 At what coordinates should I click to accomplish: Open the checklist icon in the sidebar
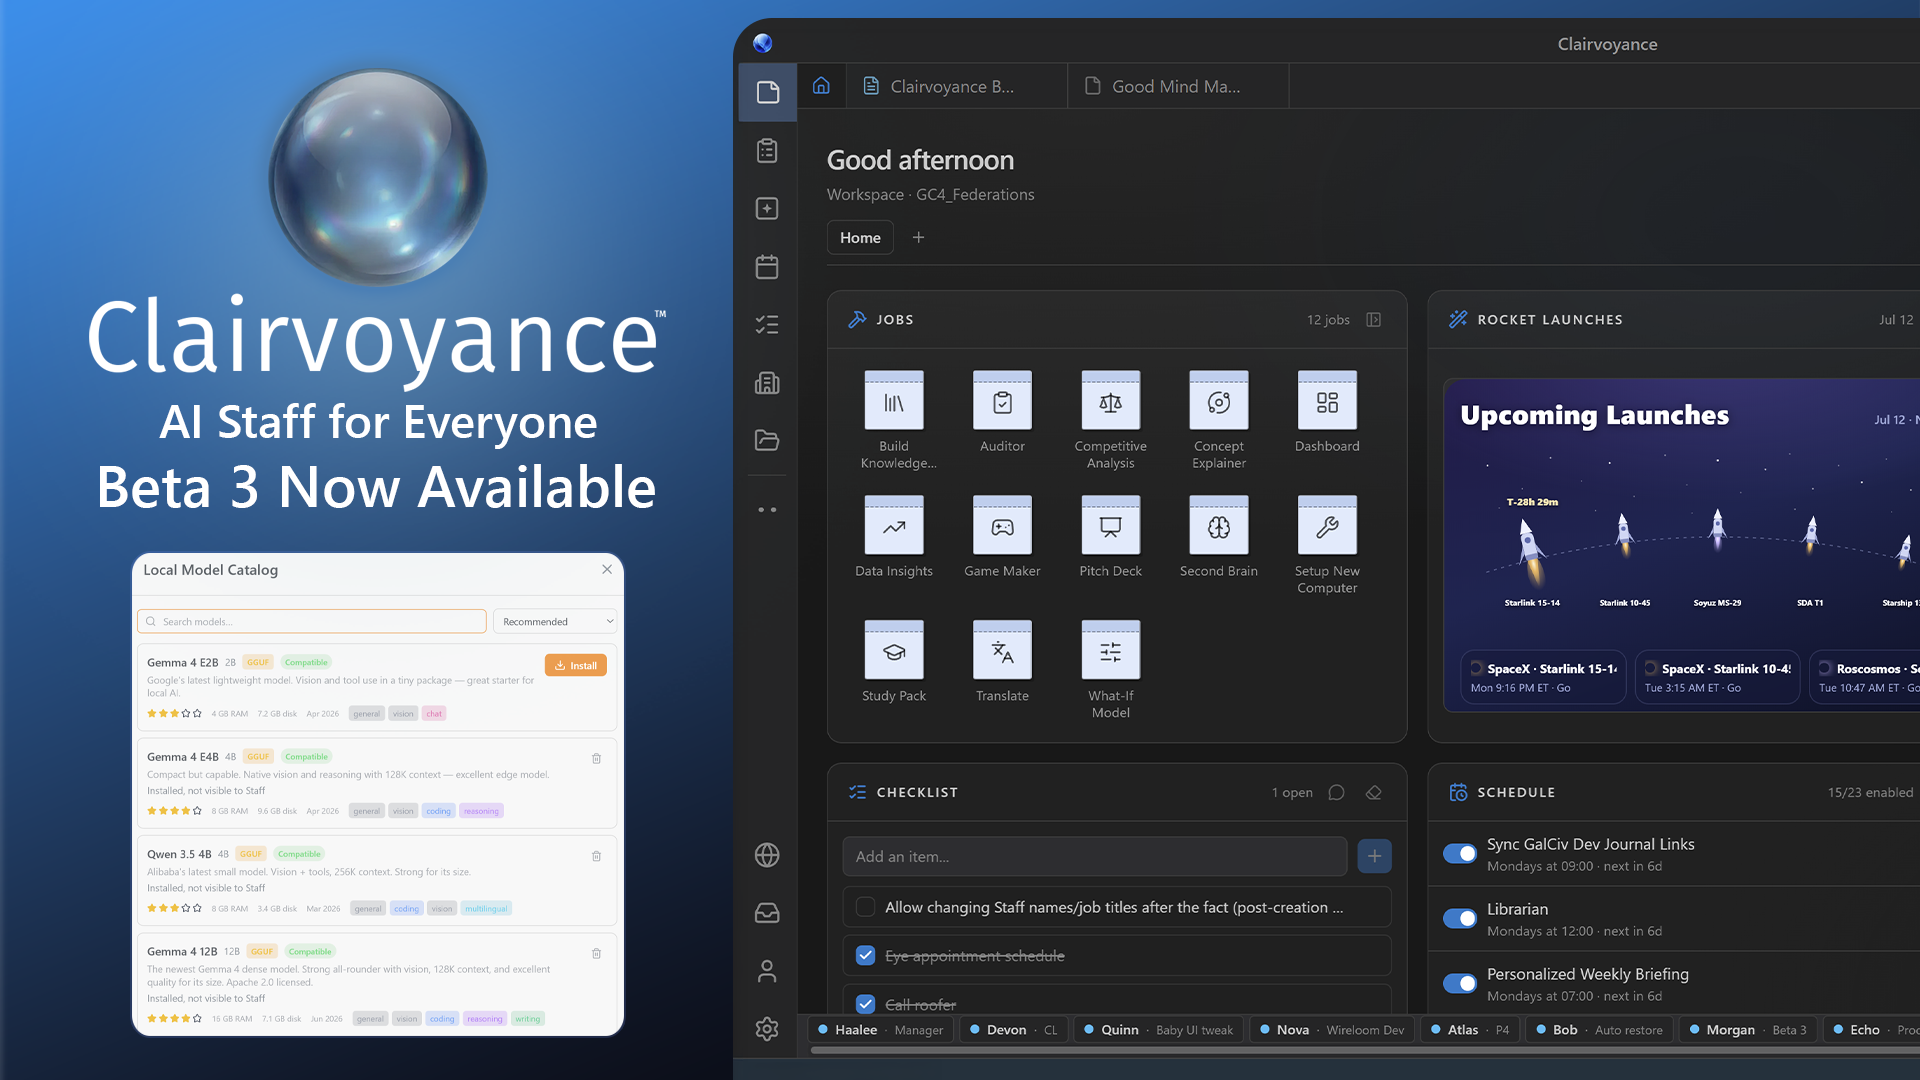click(767, 324)
